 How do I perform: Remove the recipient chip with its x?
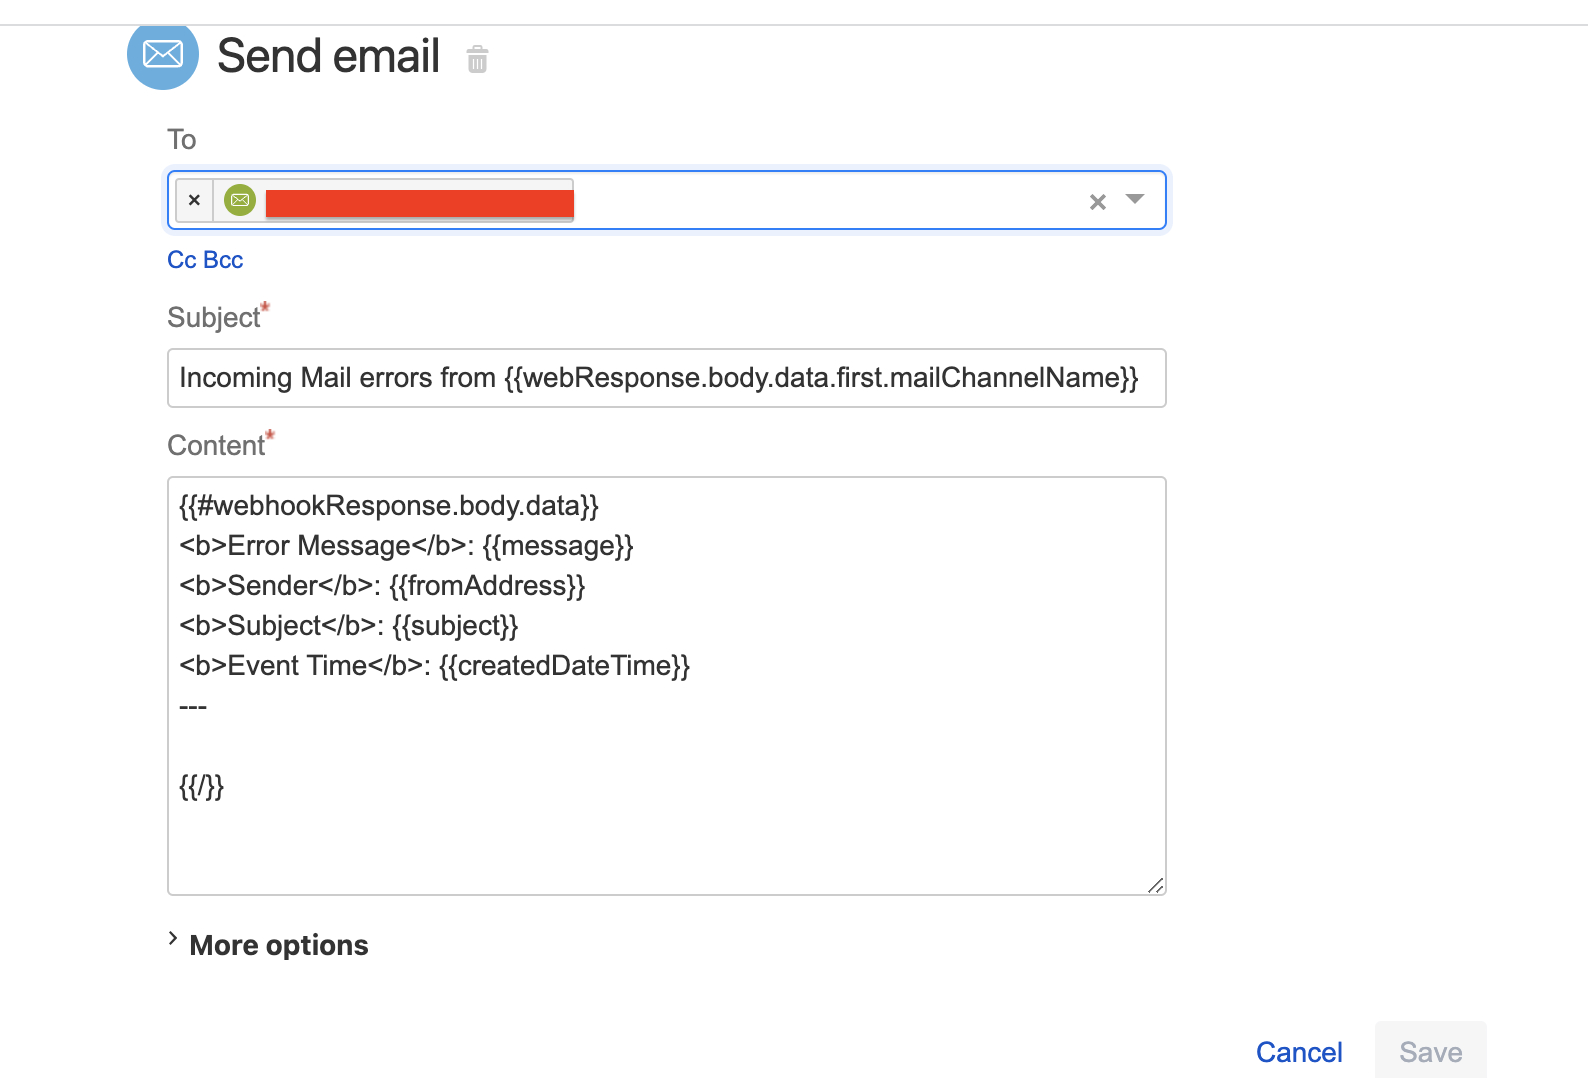[195, 200]
